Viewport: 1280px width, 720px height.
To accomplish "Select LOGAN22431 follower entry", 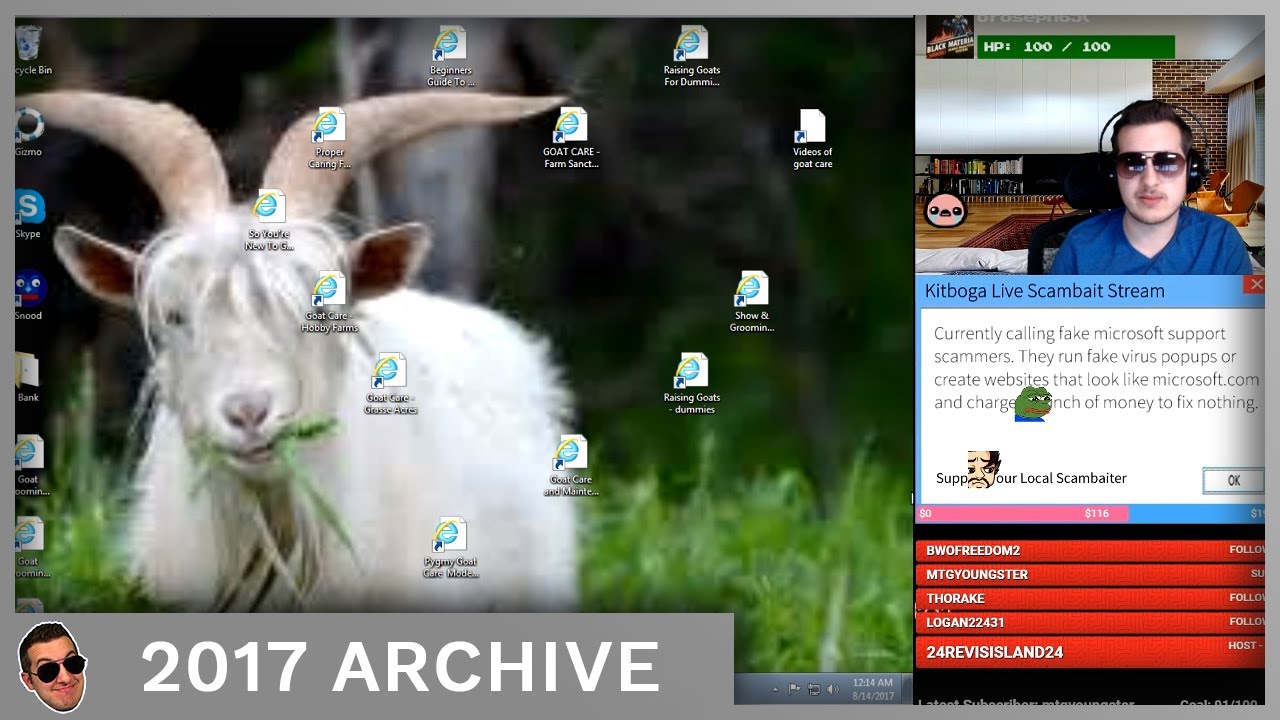I will pyautogui.click(x=1091, y=623).
